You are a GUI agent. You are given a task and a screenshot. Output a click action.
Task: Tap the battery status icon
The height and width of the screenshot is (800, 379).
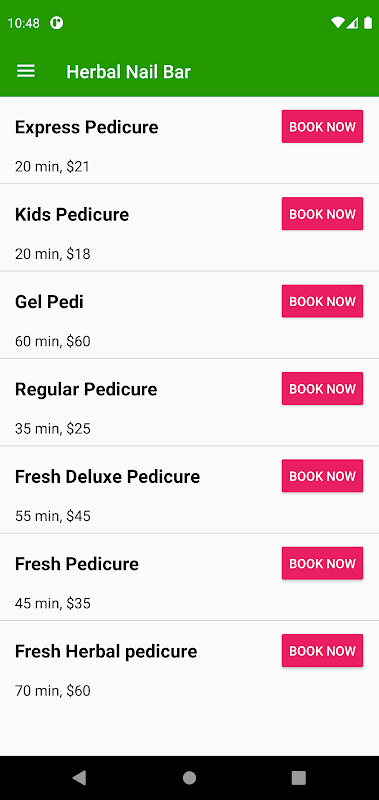(368, 22)
